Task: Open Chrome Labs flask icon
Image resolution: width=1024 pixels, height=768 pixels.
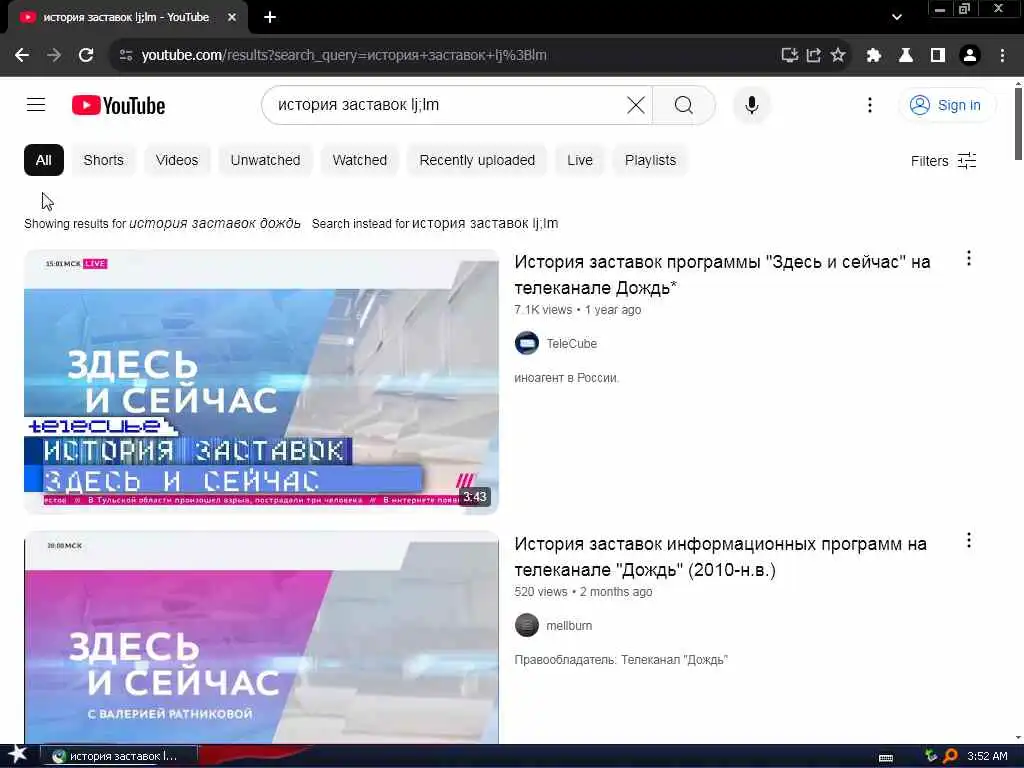Action: (906, 55)
